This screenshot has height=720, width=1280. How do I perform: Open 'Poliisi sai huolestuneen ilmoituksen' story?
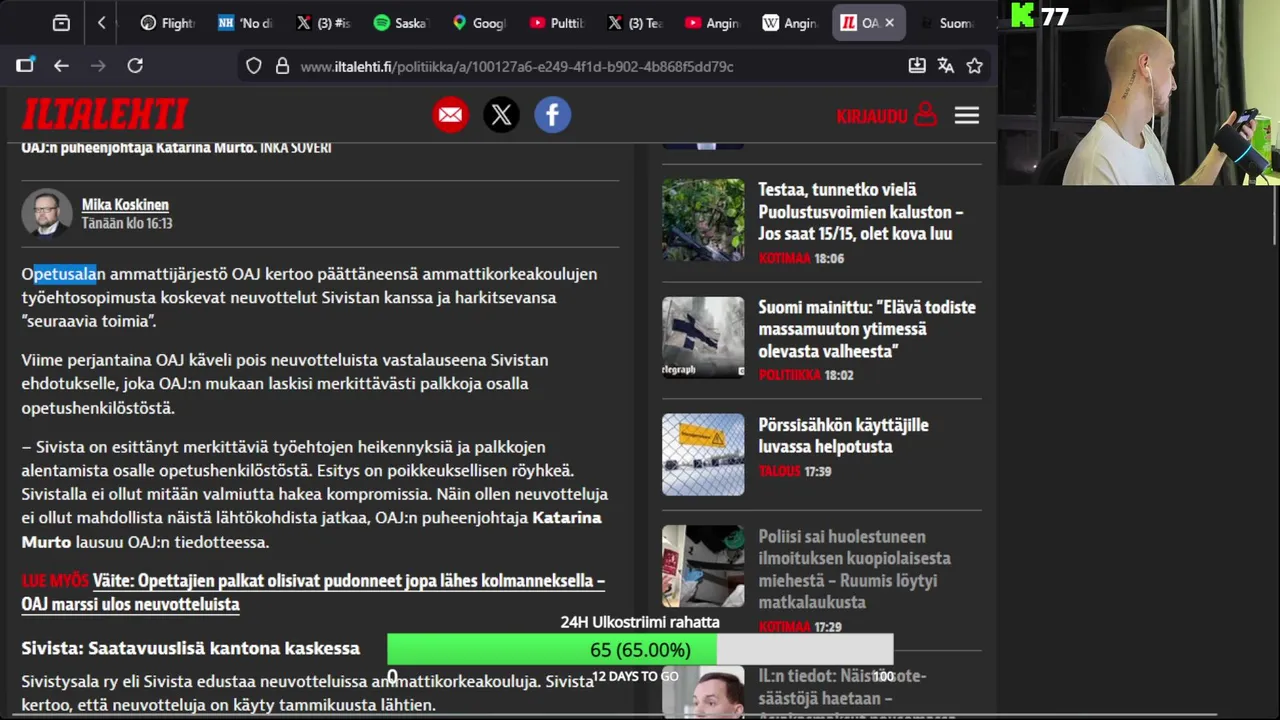(854, 569)
